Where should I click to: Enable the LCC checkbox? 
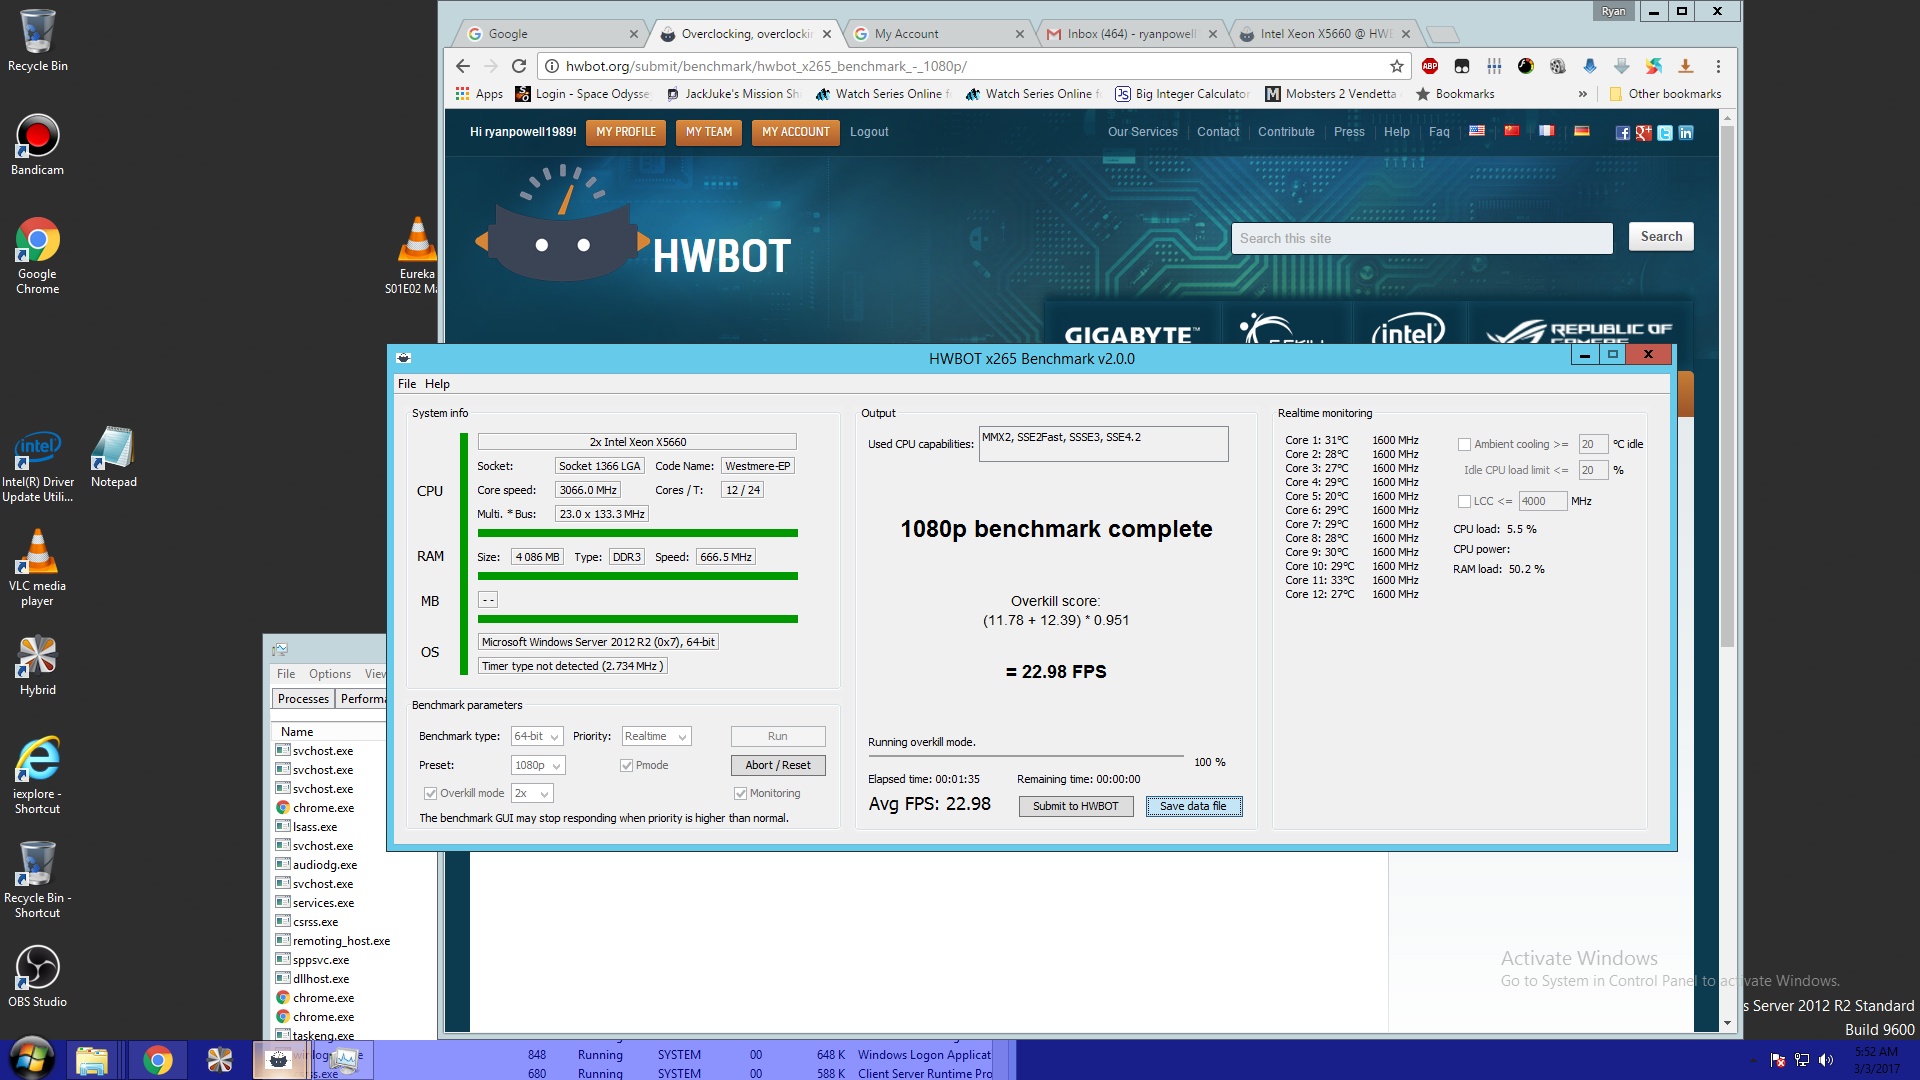(x=1464, y=502)
